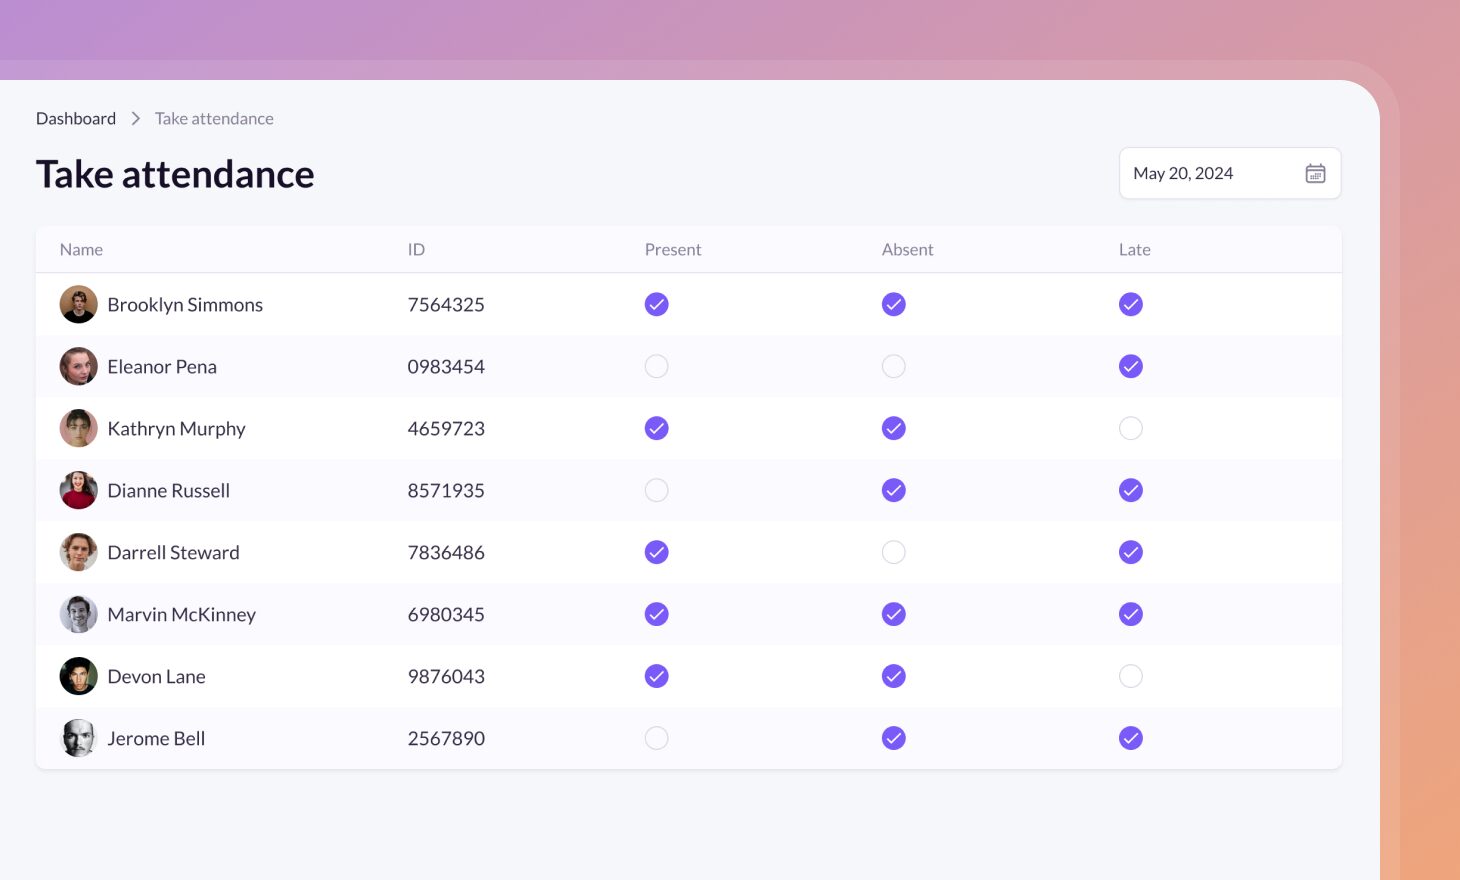The width and height of the screenshot is (1460, 880).
Task: Mark Eleanor Pena as Present
Action: (x=656, y=367)
